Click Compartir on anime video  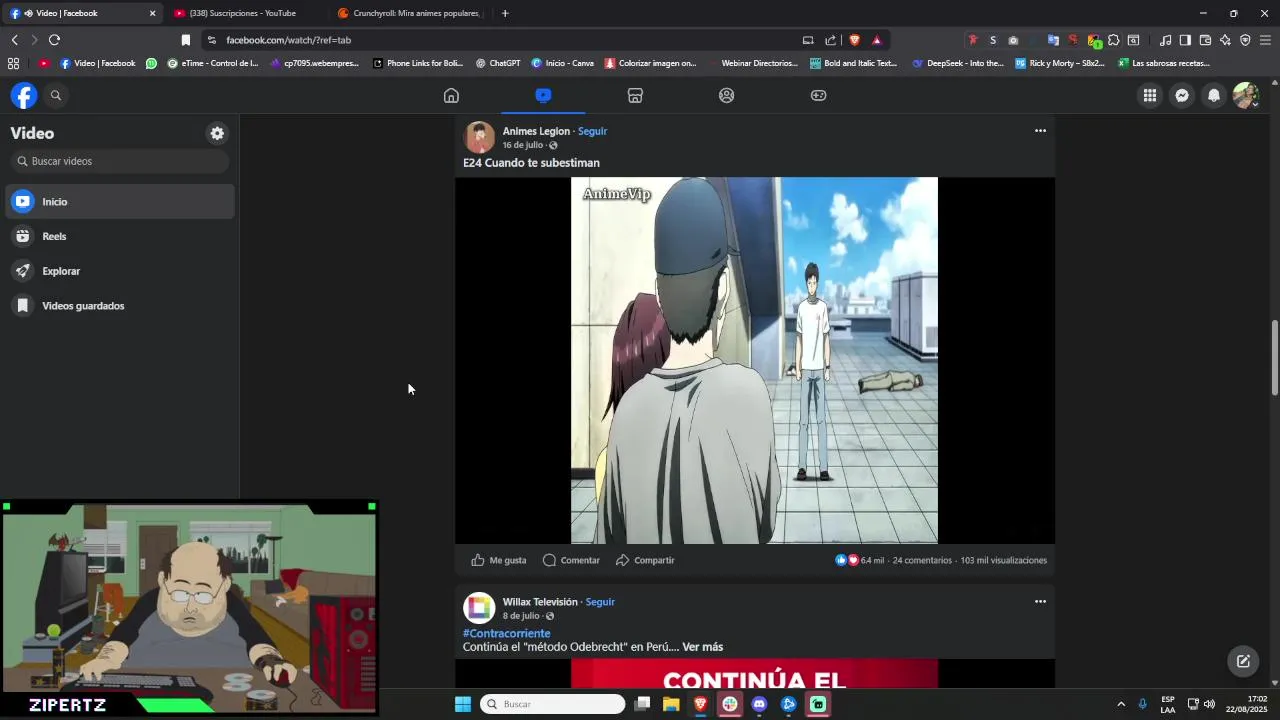coord(645,560)
